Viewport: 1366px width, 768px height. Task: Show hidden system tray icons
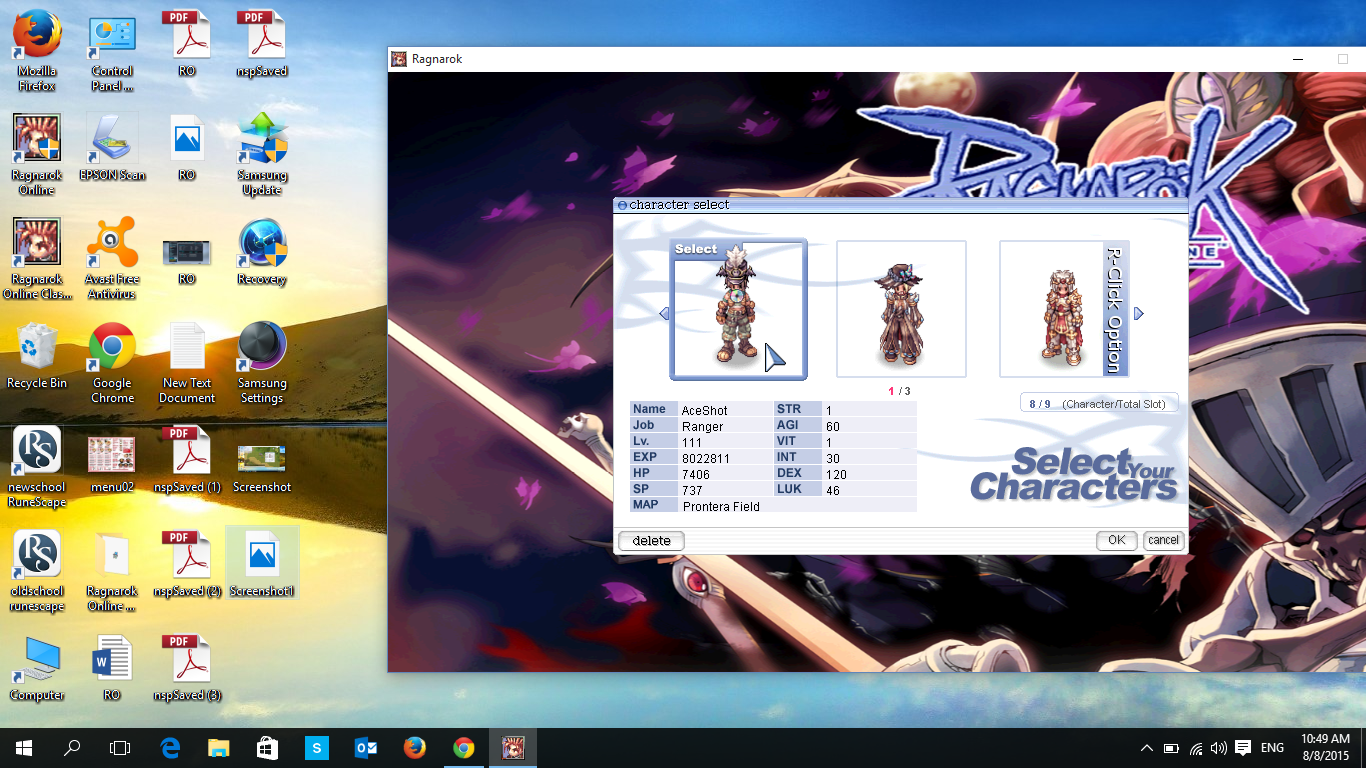point(1146,748)
